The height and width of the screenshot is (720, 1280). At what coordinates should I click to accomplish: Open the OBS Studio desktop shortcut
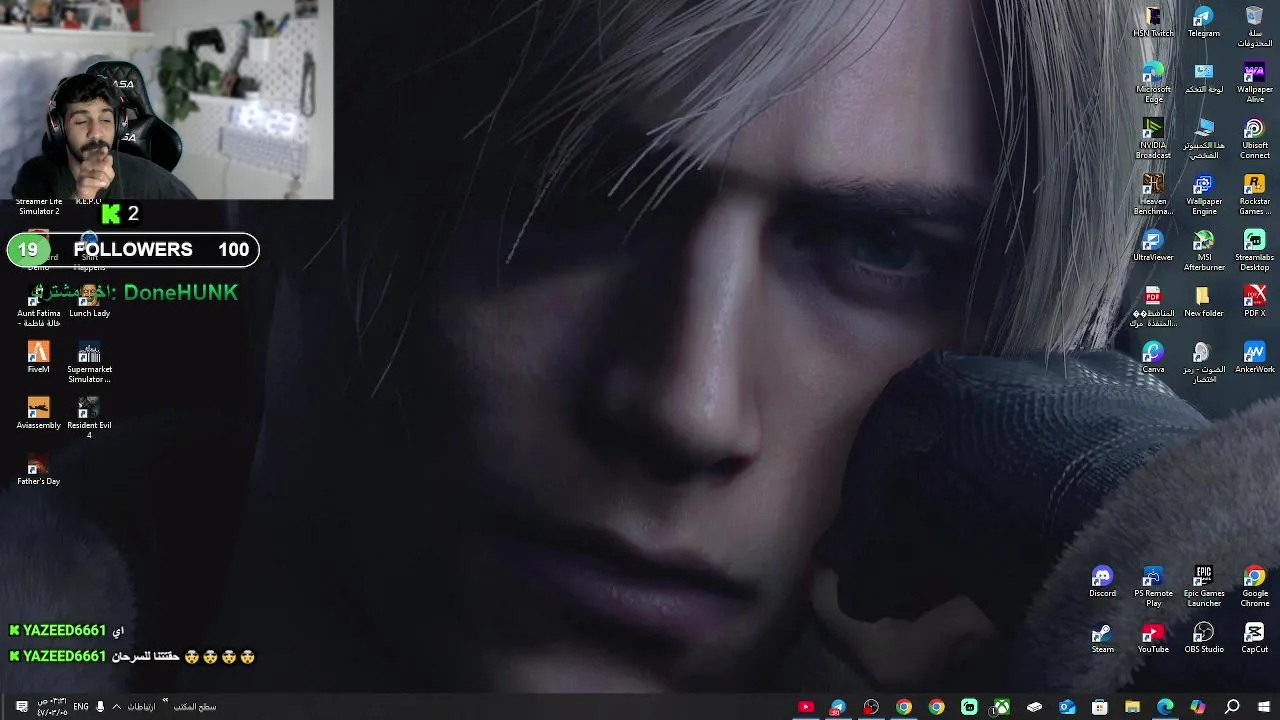click(1203, 638)
